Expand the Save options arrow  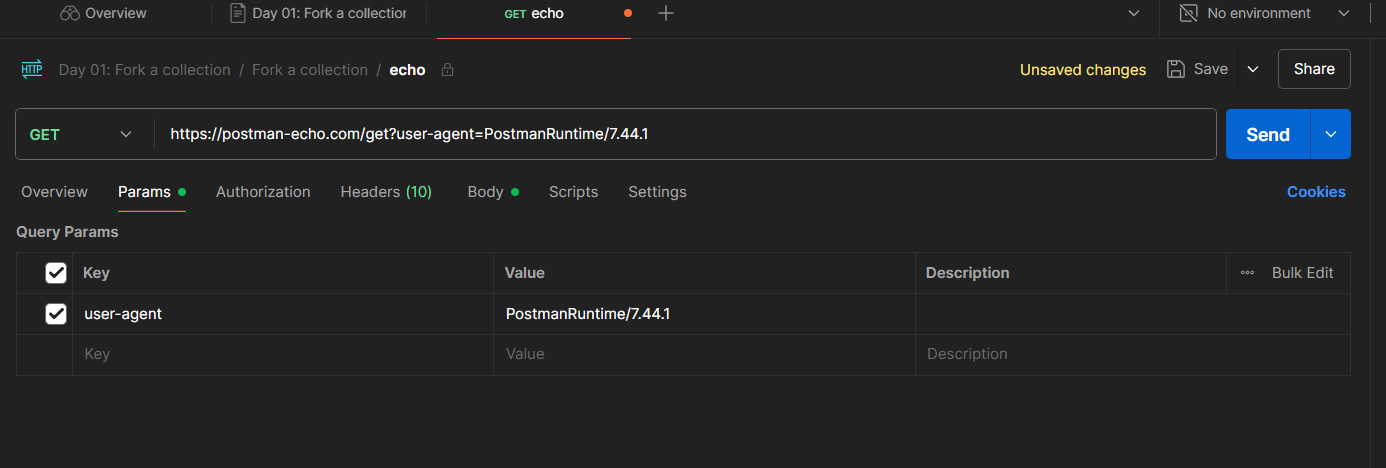coord(1252,69)
